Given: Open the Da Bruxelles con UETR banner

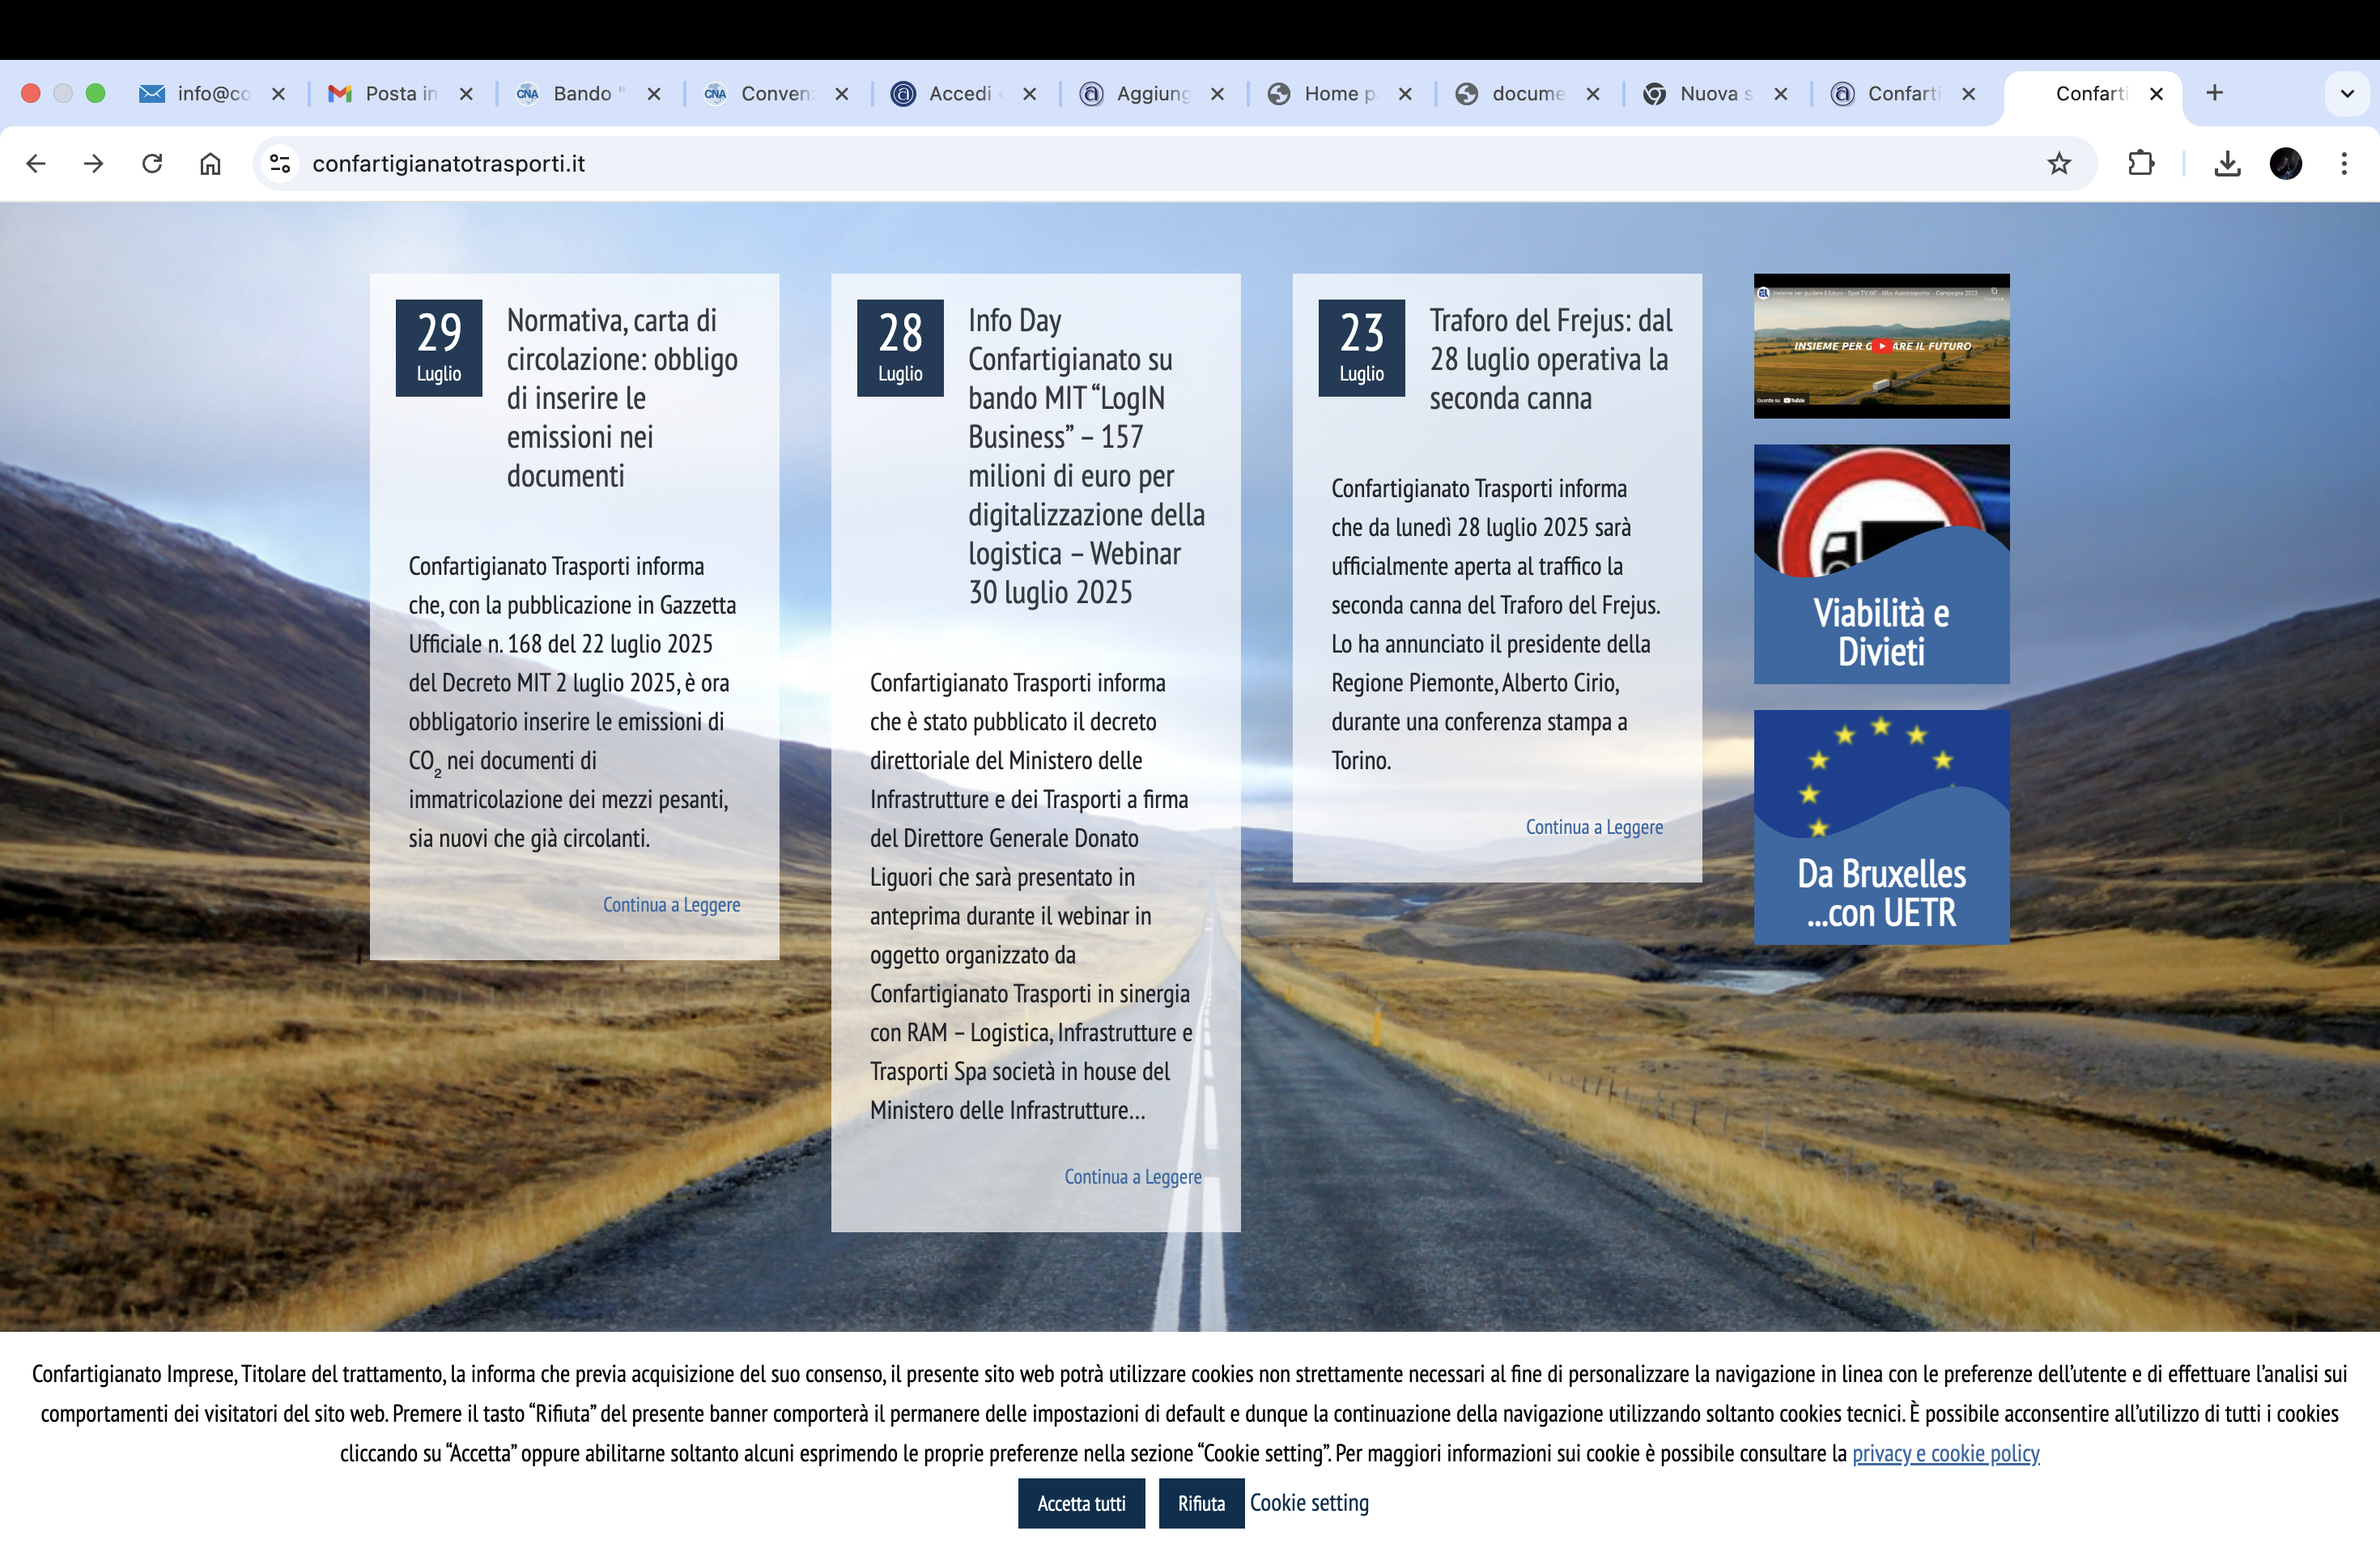Looking at the screenshot, I should [x=1881, y=827].
